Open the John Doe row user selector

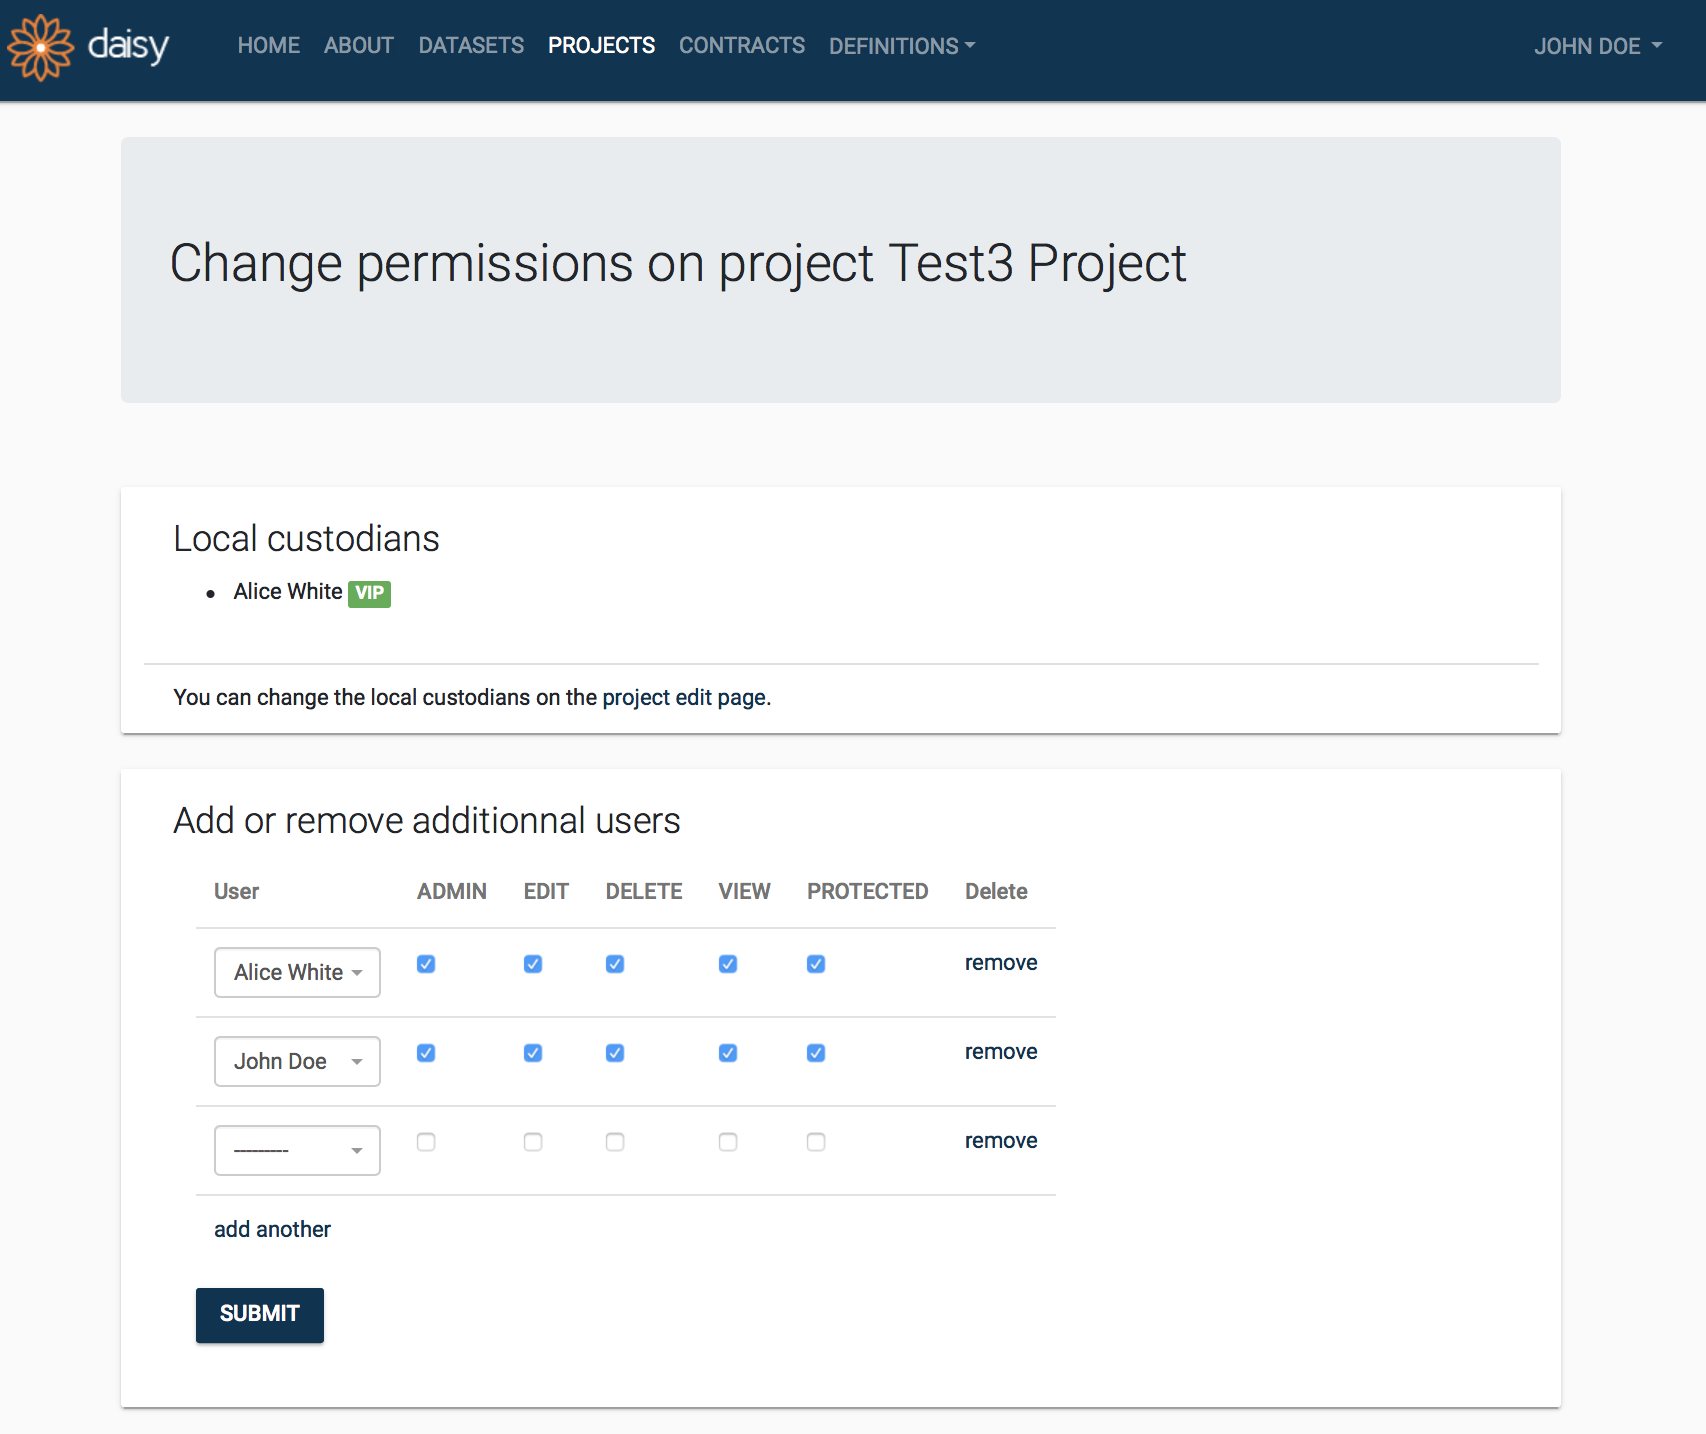(x=297, y=1061)
